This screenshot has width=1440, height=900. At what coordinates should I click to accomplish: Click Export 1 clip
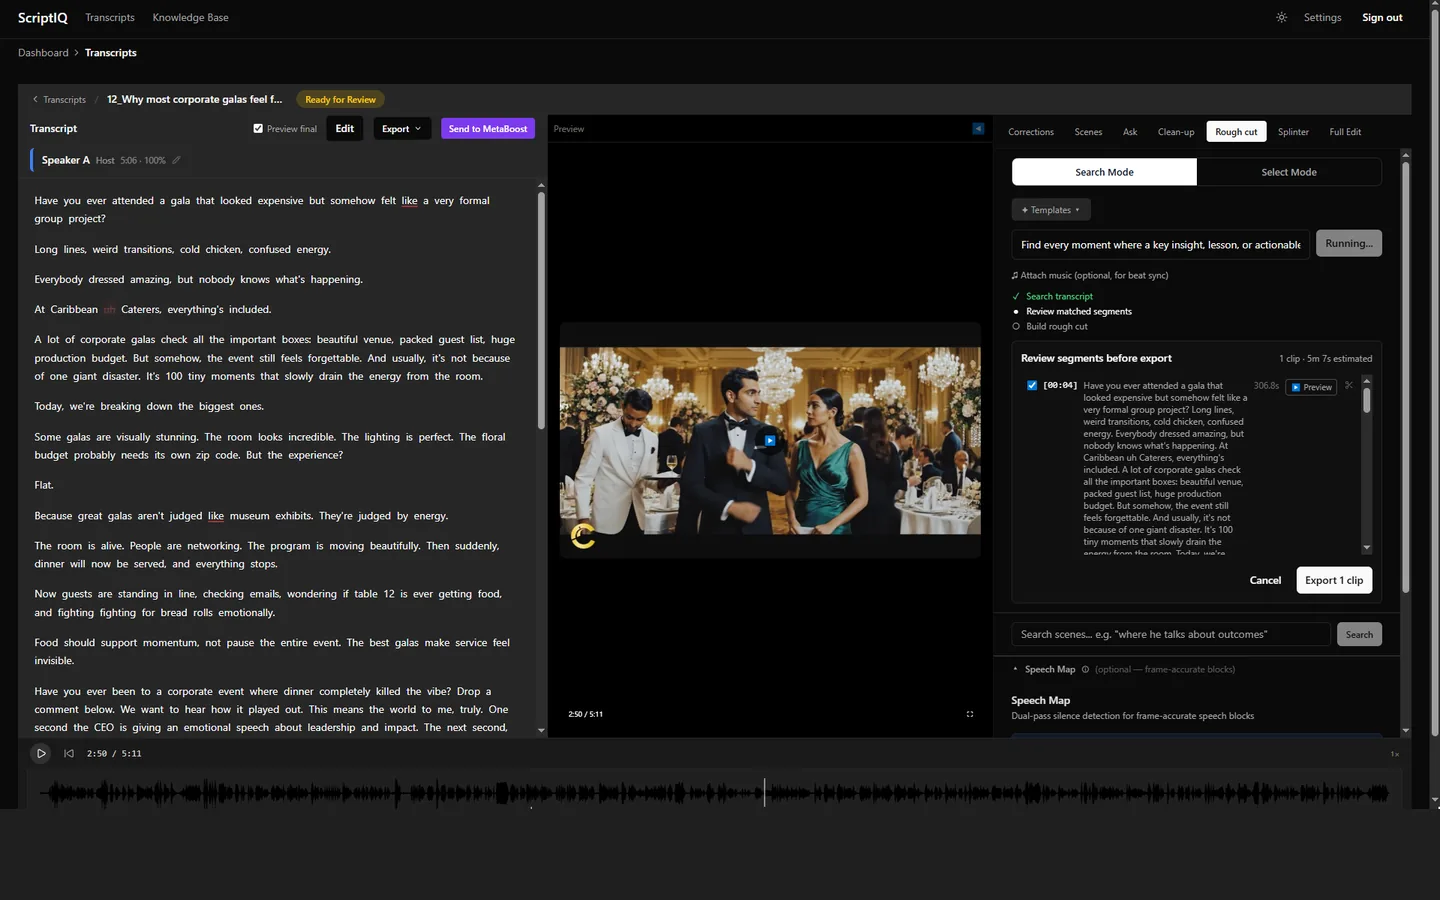pos(1334,580)
